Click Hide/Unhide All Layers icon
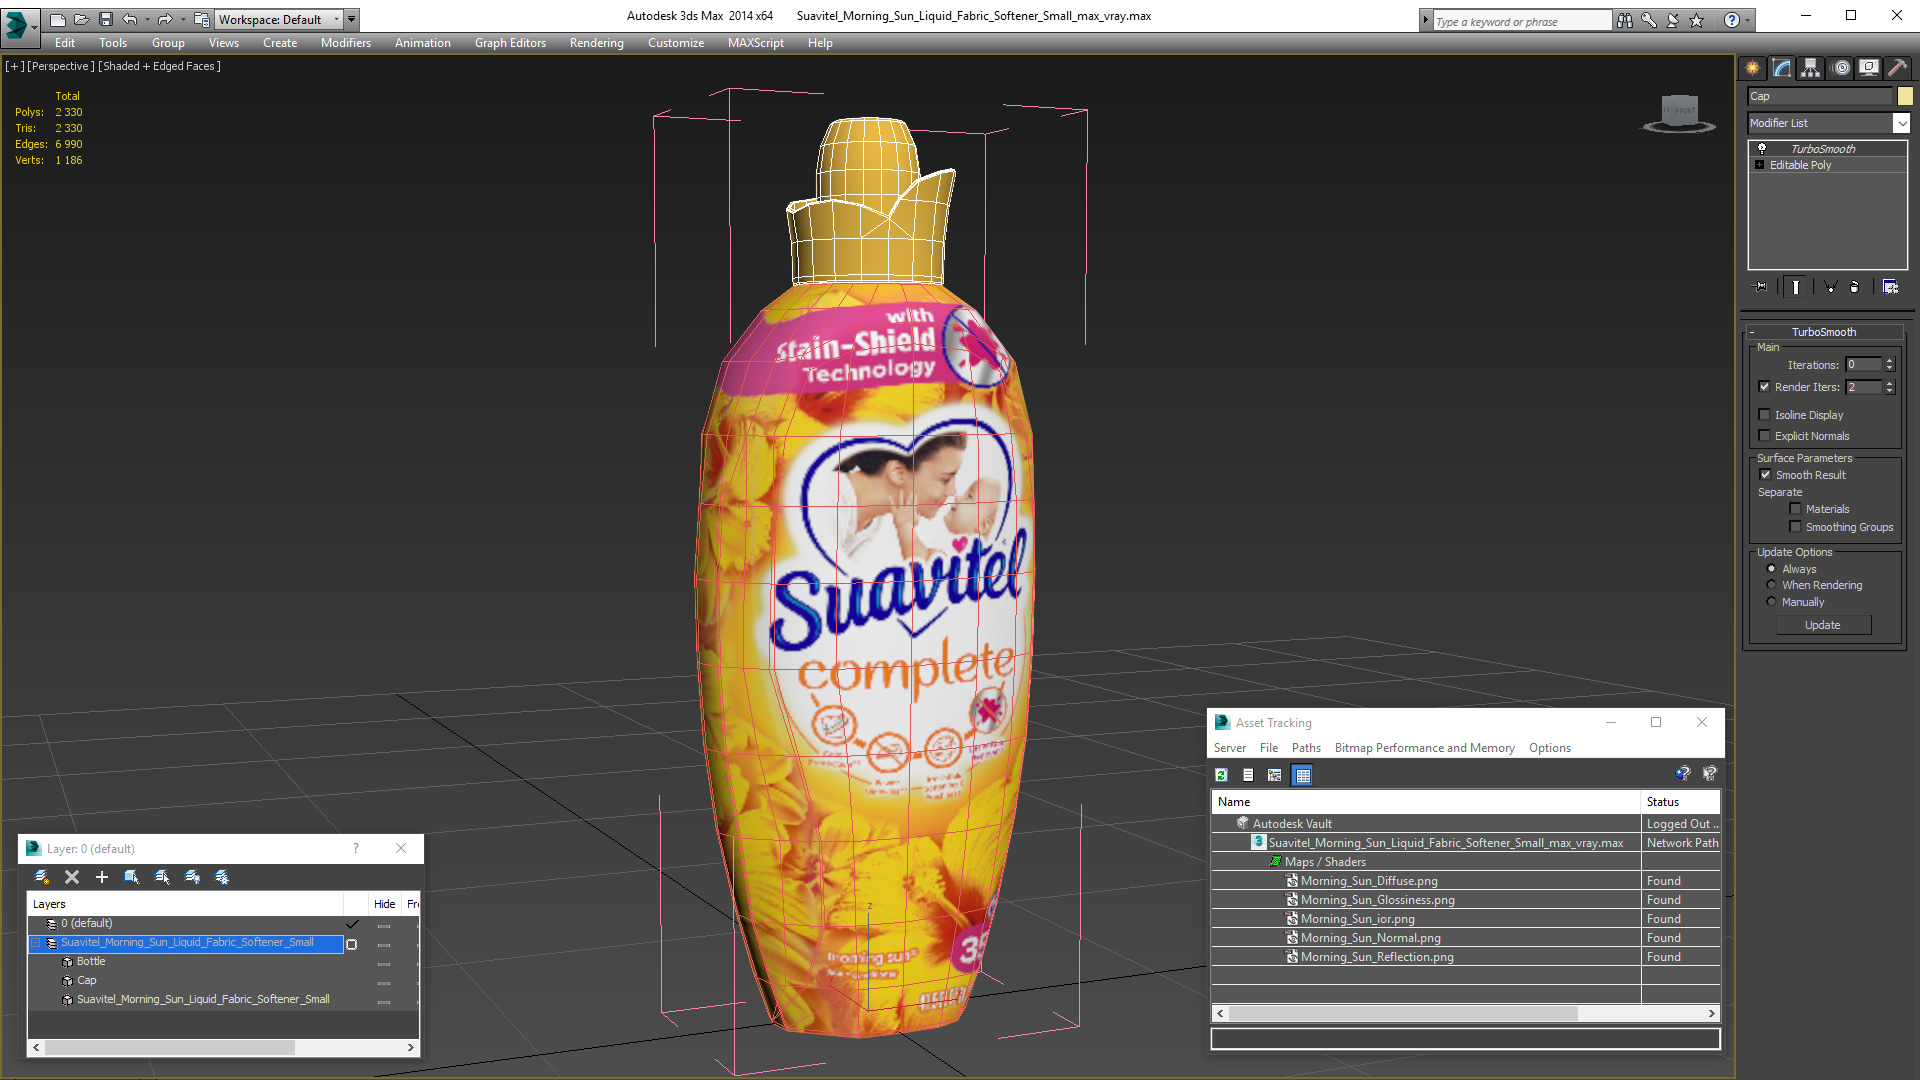The height and width of the screenshot is (1080, 1920). pyautogui.click(x=192, y=877)
